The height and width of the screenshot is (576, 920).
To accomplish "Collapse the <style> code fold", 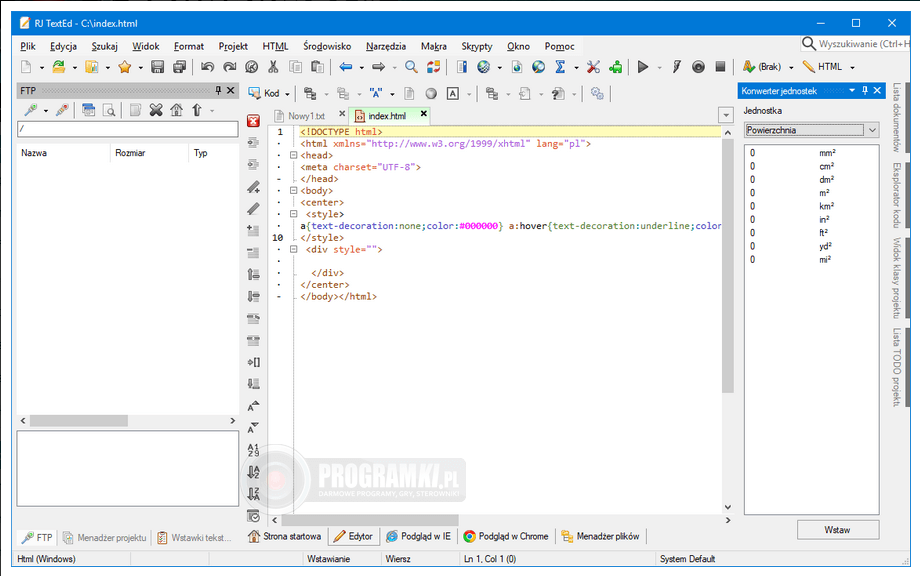I will (293, 214).
